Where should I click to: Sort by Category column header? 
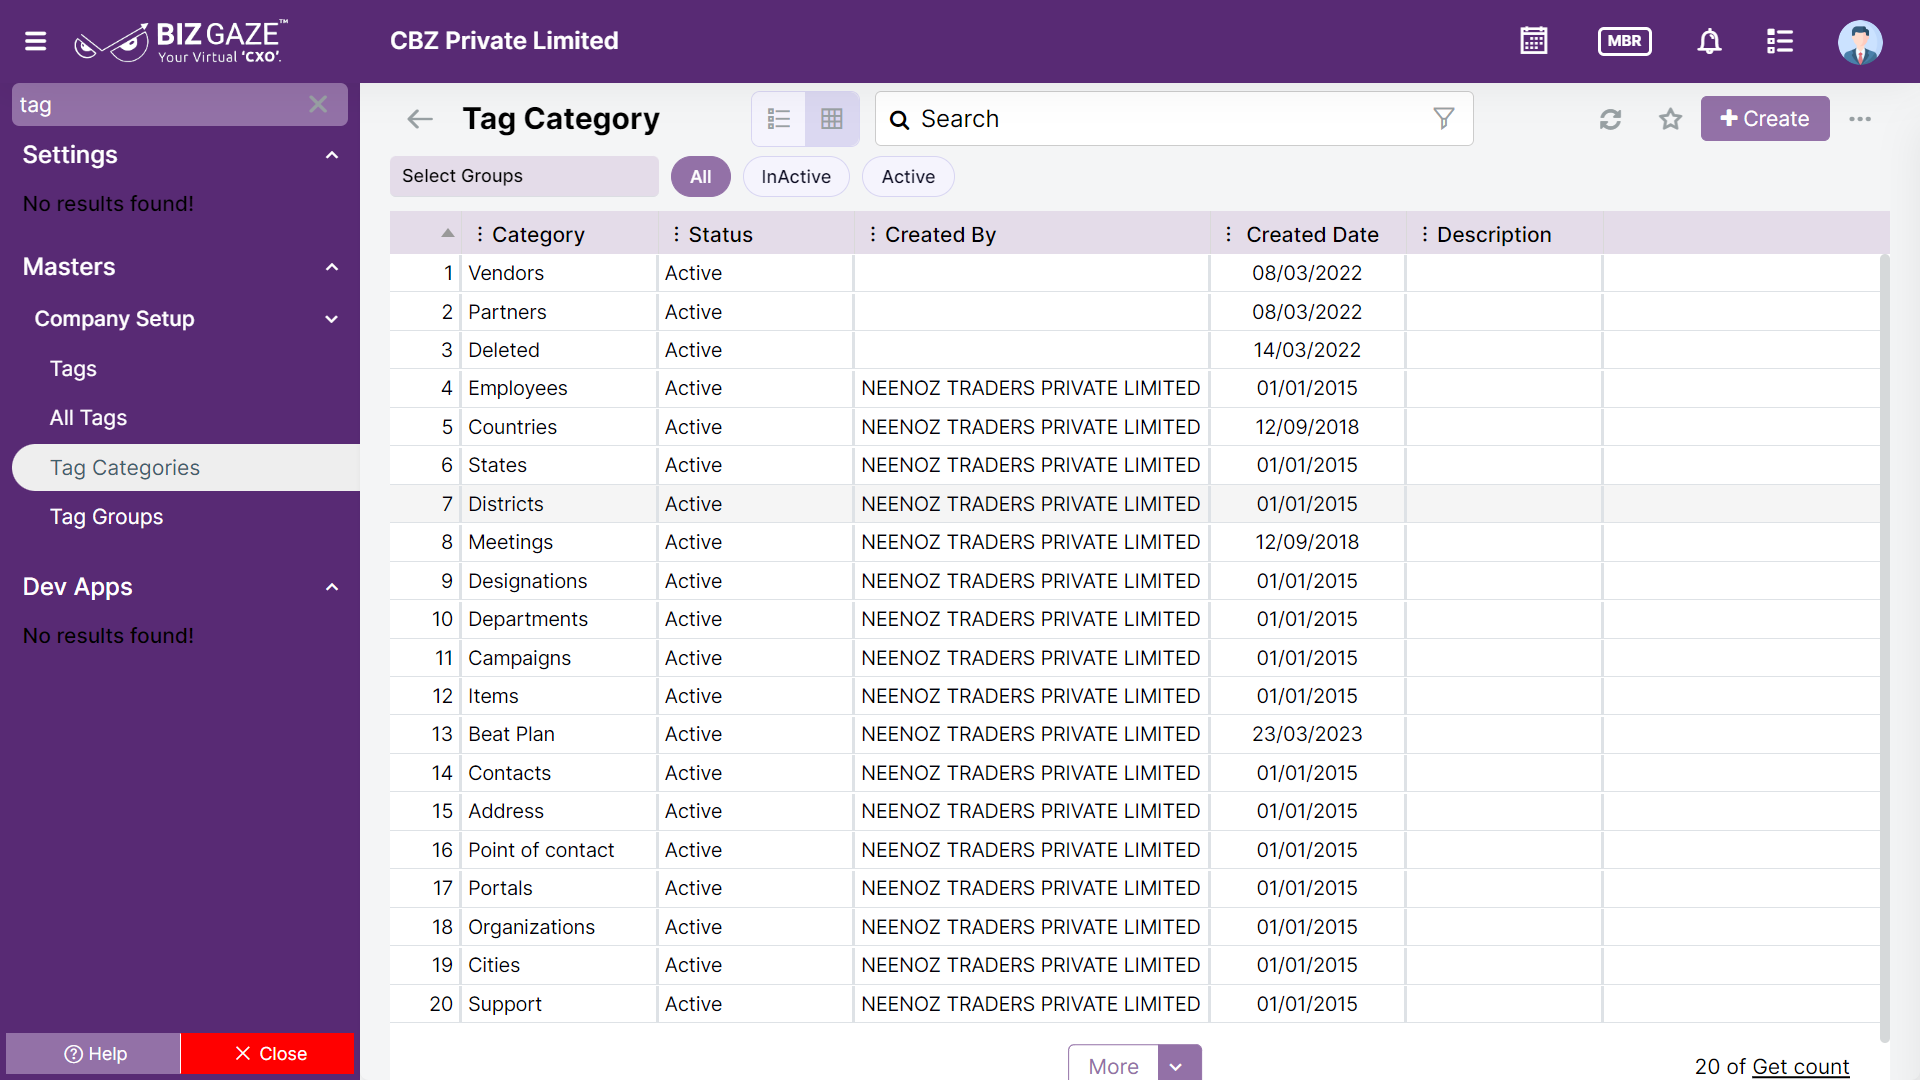(x=538, y=234)
